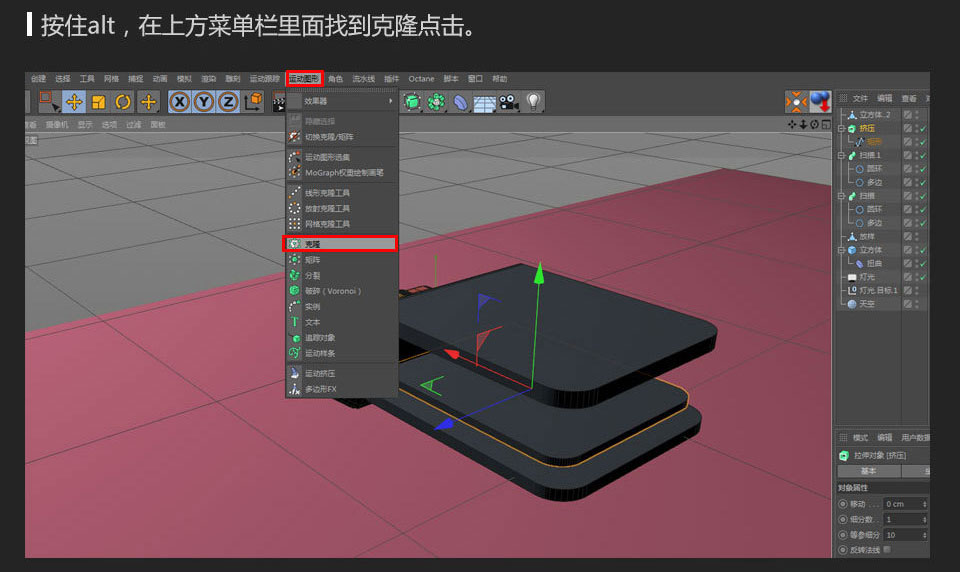Viewport: 960px width, 572px height.
Task: Choose MoGraph权重绘制画笔 menu entry
Action: coord(342,173)
